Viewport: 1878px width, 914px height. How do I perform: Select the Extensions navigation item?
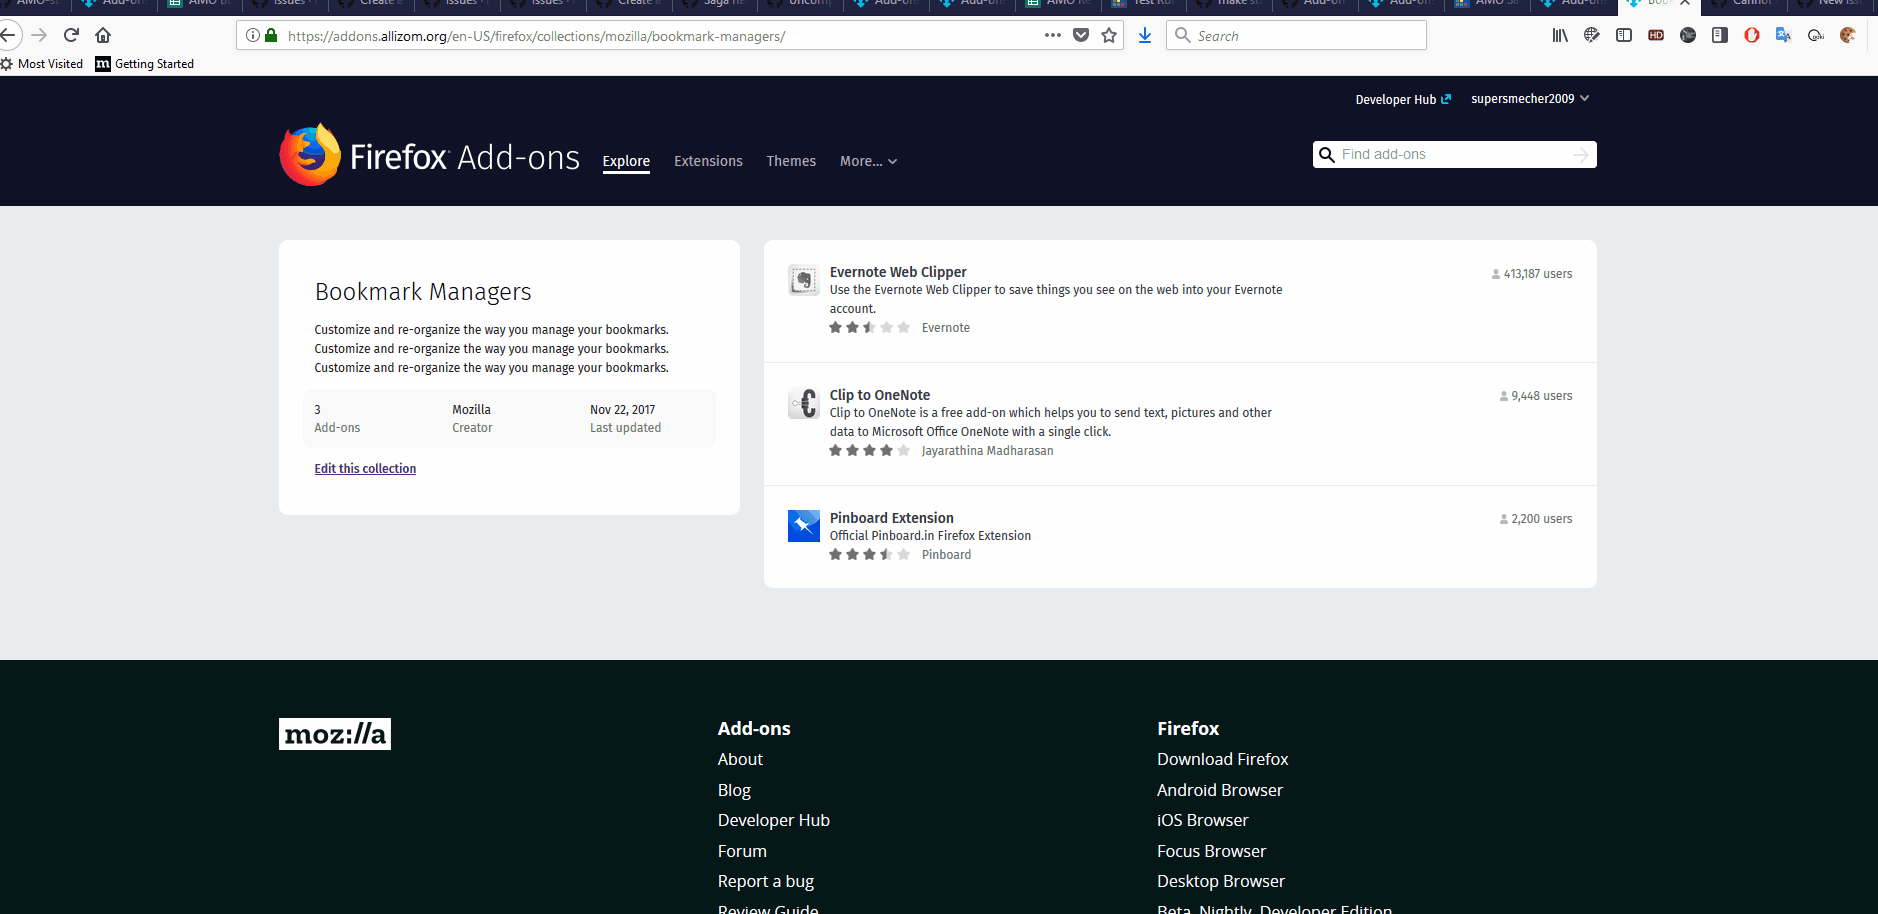708,161
